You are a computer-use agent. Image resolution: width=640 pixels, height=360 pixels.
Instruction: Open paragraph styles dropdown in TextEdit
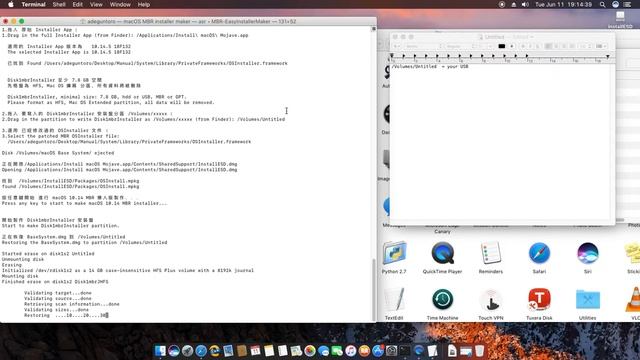pyautogui.click(x=397, y=46)
